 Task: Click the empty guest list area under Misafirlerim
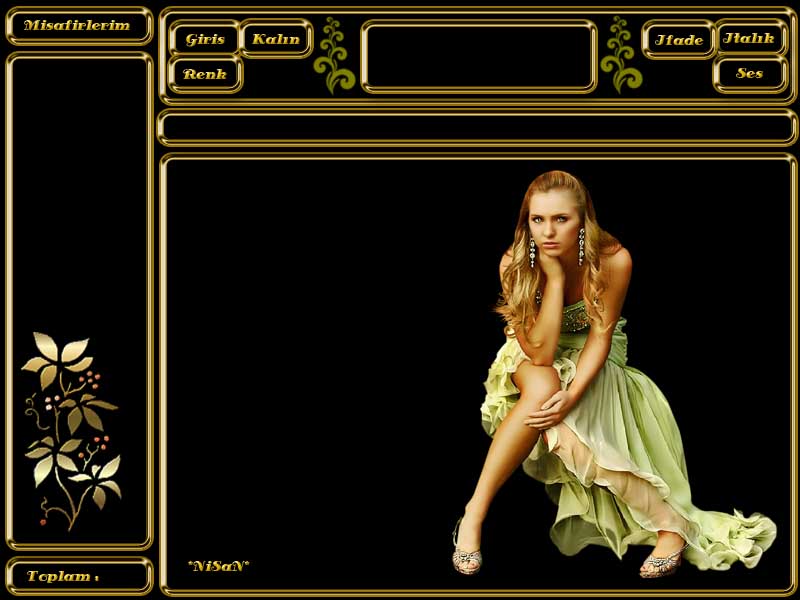pyautogui.click(x=79, y=301)
